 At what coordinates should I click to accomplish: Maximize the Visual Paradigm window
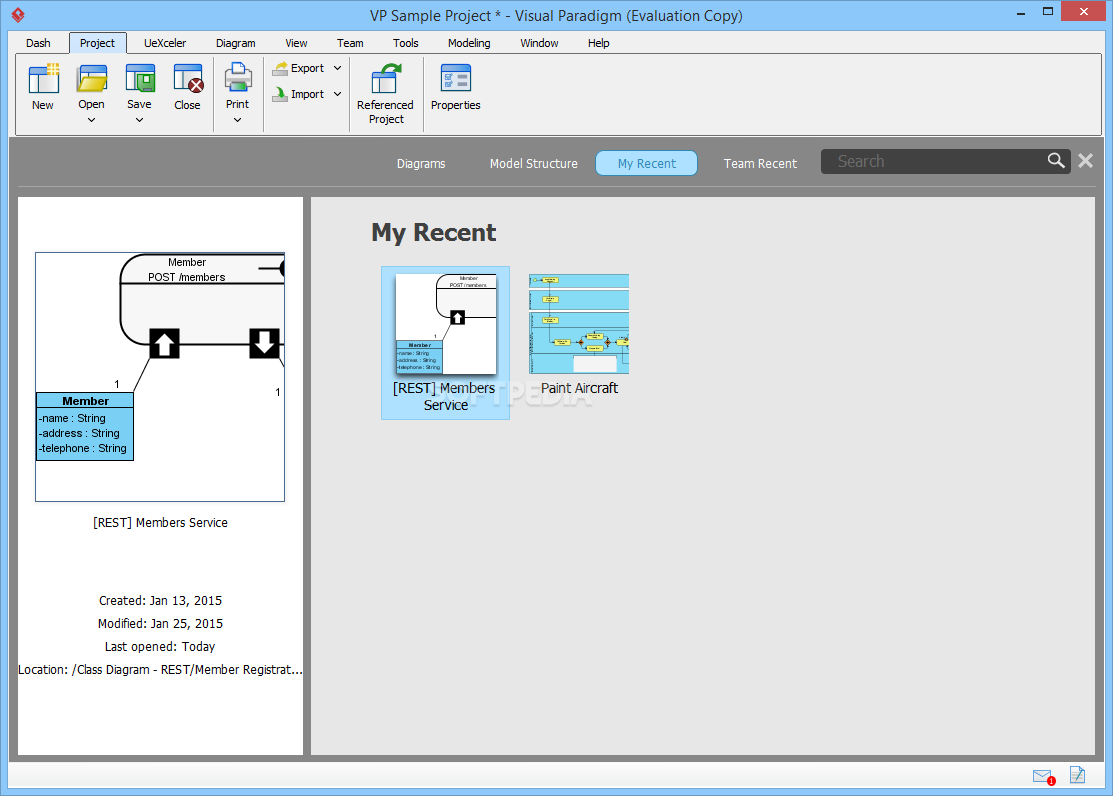tap(1048, 11)
